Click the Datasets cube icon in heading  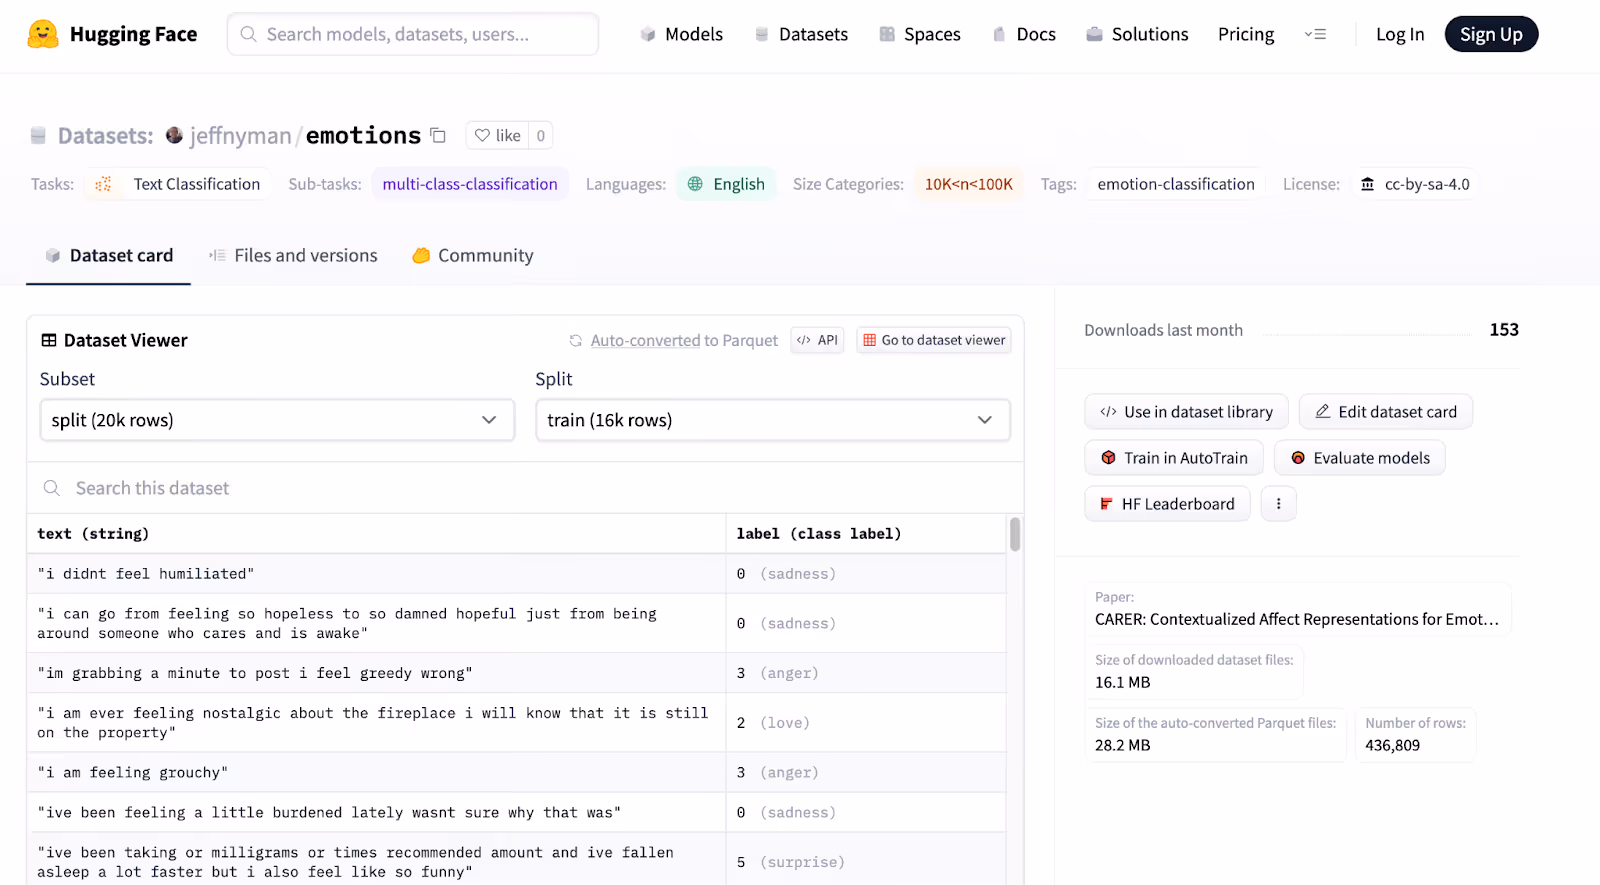point(38,135)
